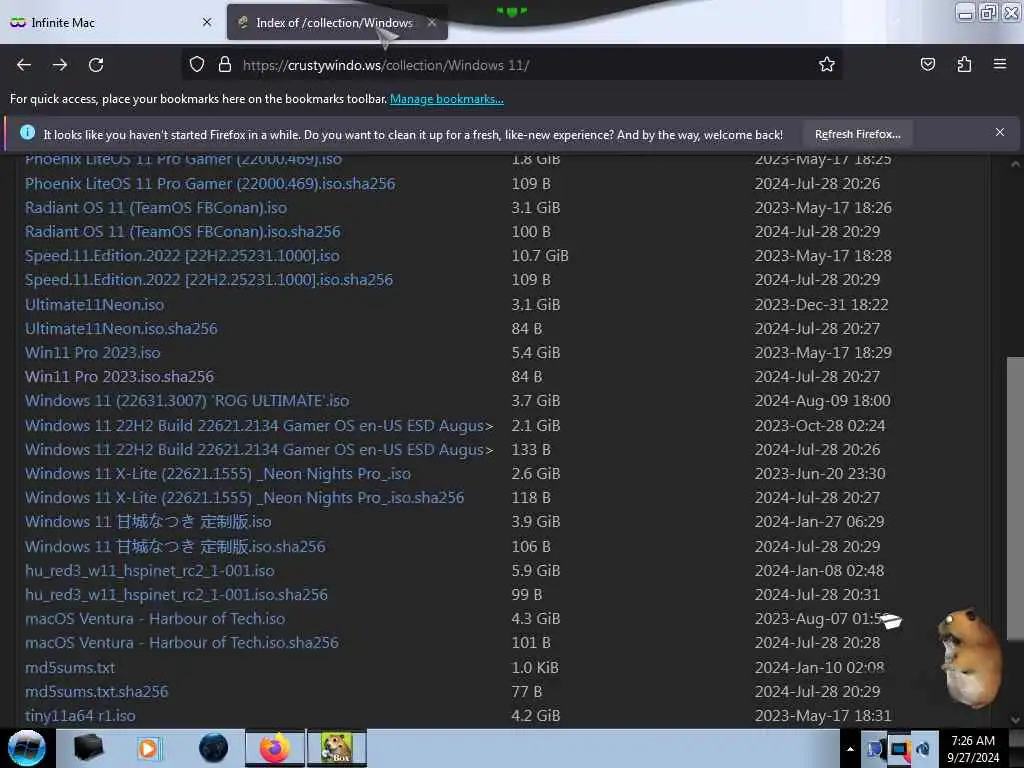Go forward with the browser forward arrow

pyautogui.click(x=60, y=65)
